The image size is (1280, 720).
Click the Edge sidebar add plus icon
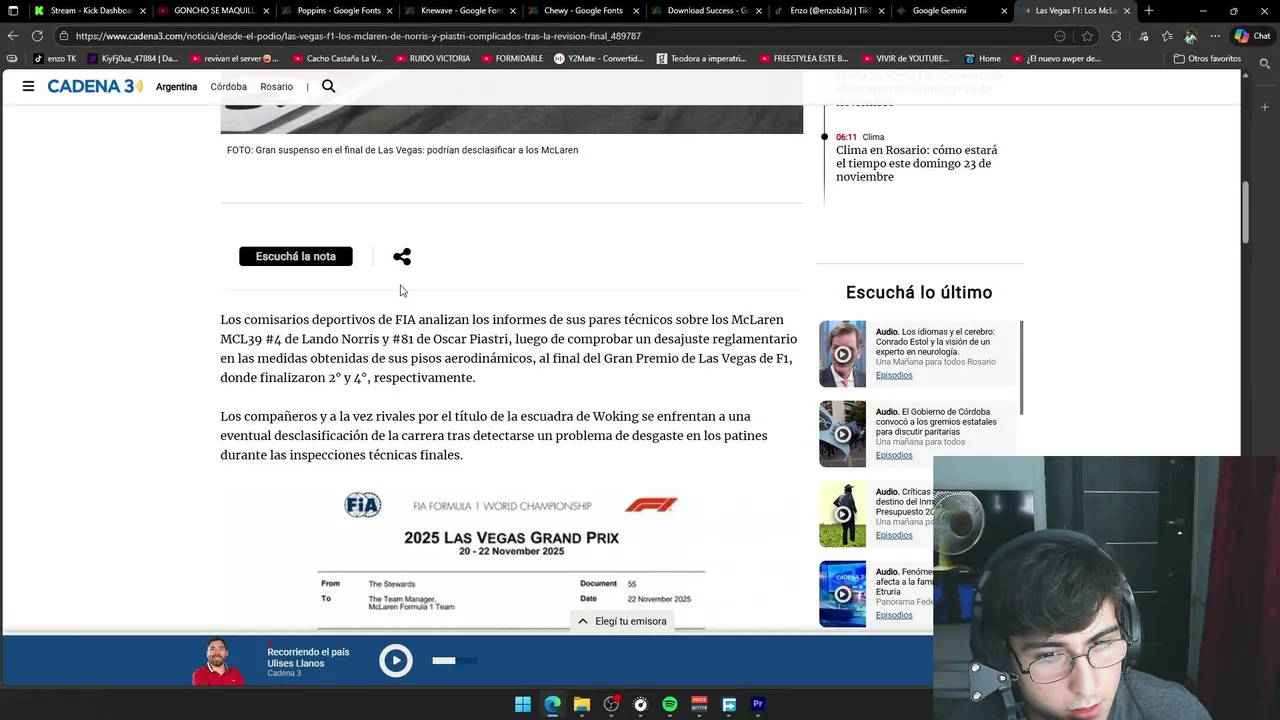1264,107
